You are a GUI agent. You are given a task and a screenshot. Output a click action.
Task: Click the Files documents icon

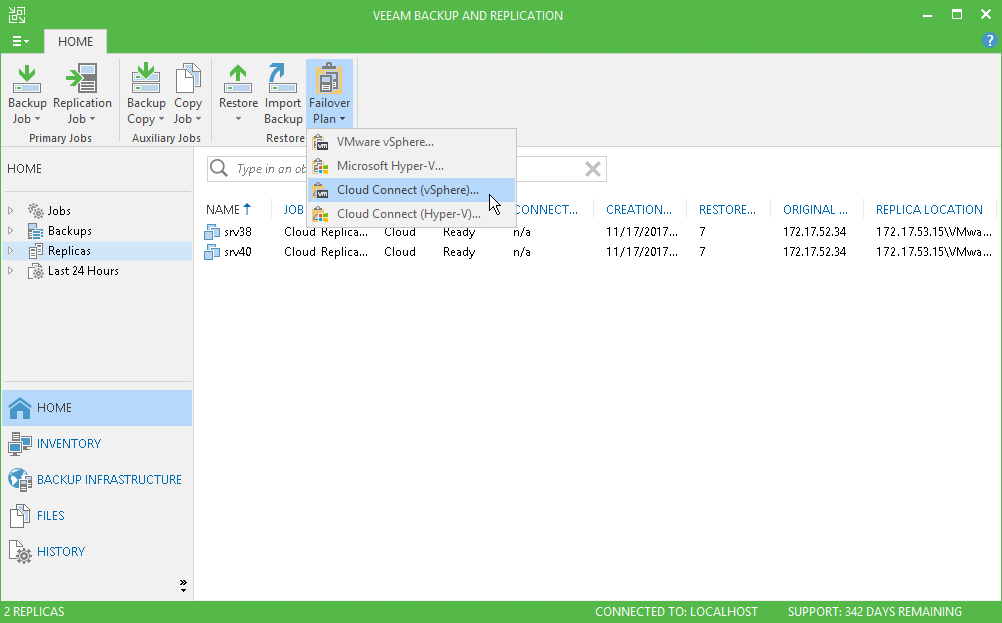click(20, 516)
